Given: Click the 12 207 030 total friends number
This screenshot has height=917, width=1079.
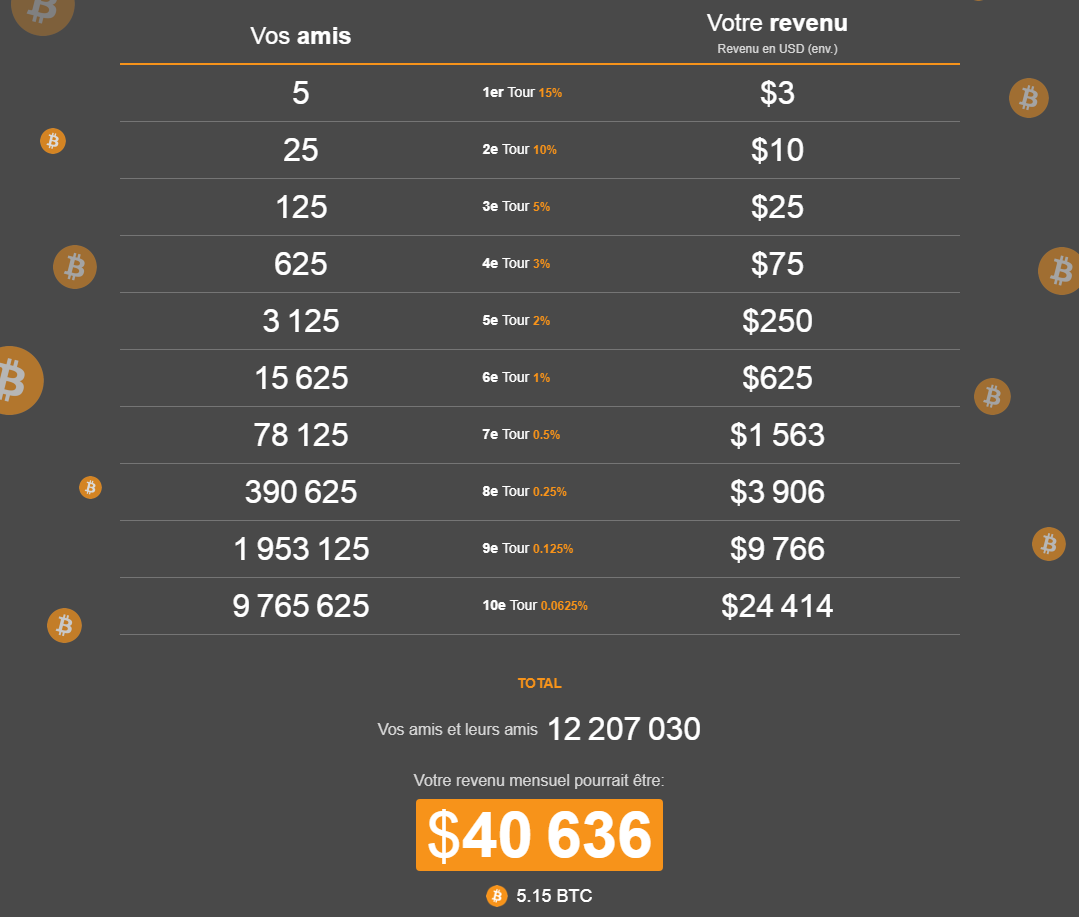Looking at the screenshot, I should (624, 730).
